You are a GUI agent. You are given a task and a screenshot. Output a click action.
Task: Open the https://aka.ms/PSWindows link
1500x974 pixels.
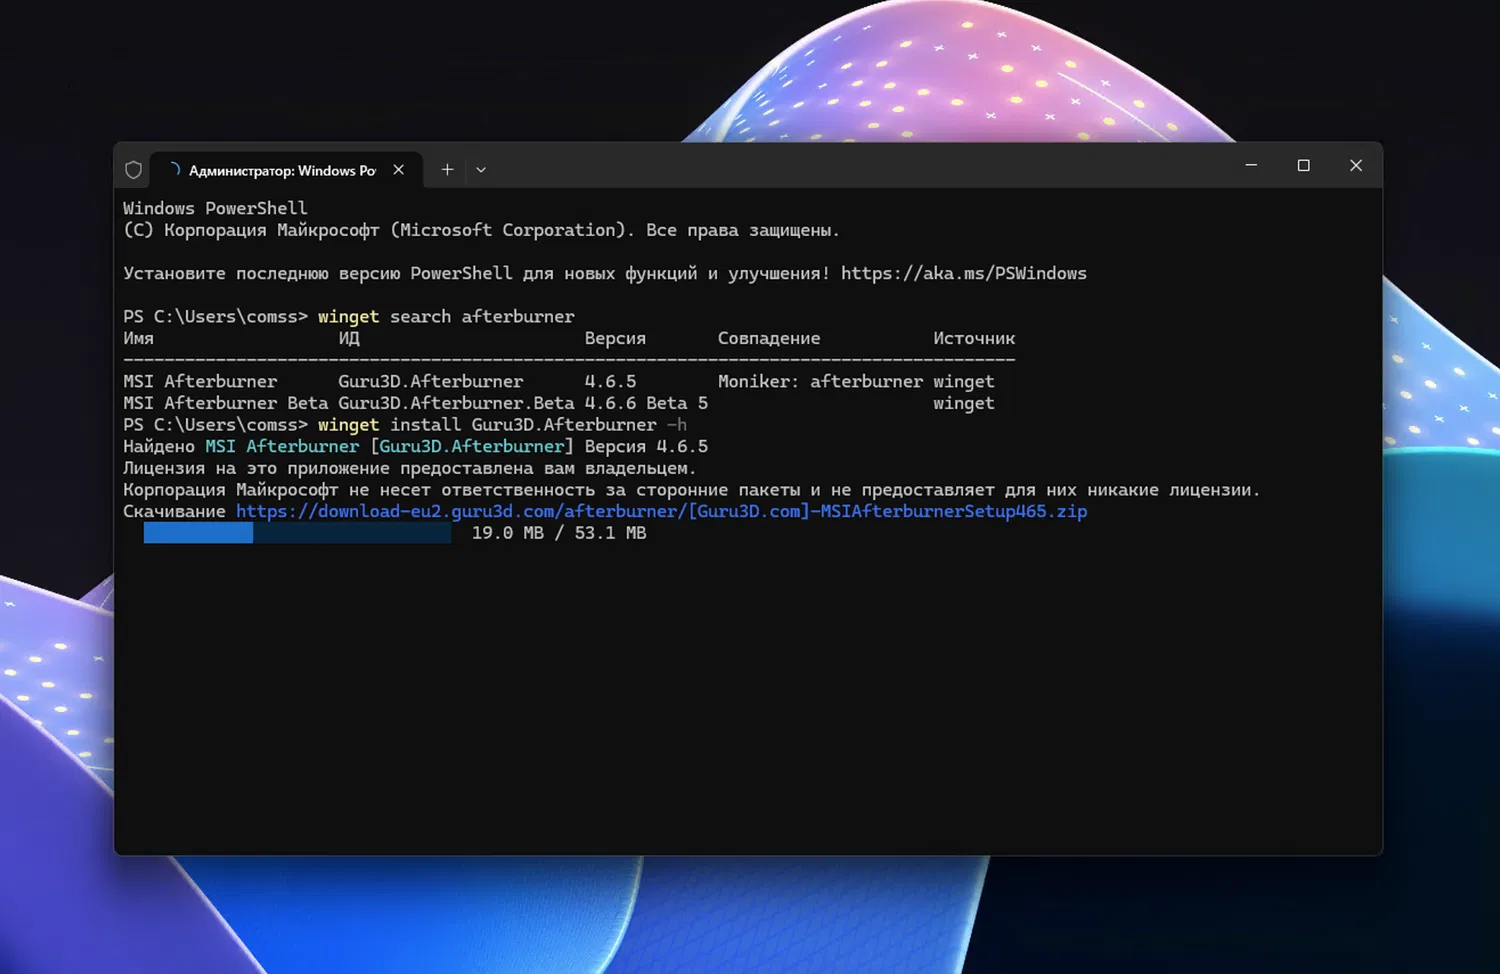[963, 273]
